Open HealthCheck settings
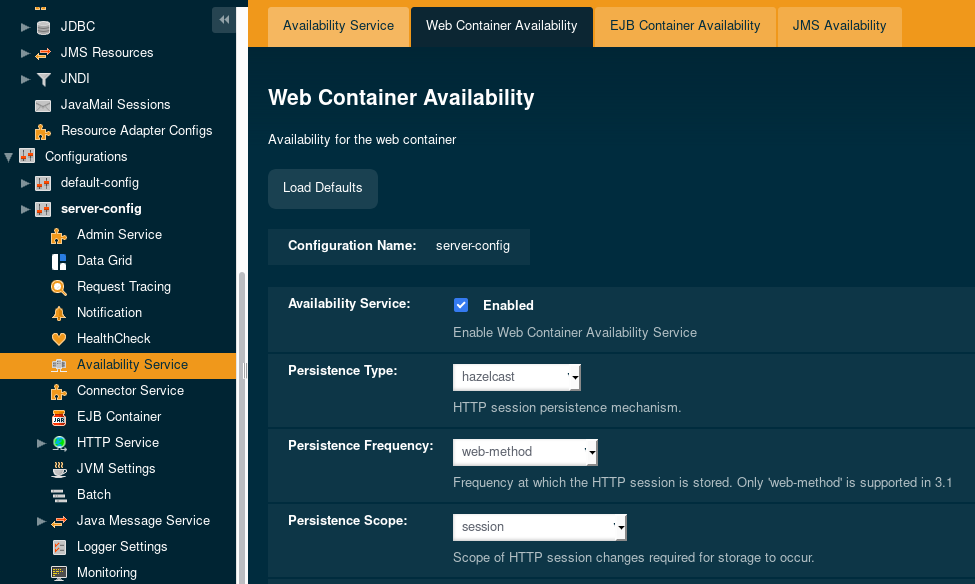The image size is (975, 584). 114,338
